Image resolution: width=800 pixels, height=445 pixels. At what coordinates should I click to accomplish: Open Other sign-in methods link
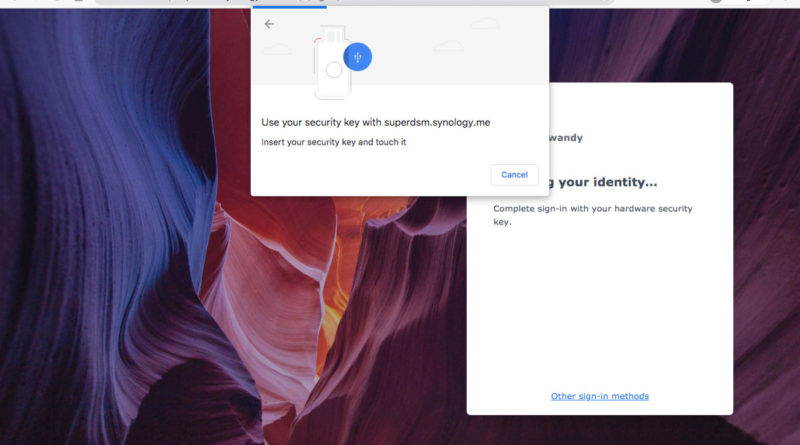point(599,396)
